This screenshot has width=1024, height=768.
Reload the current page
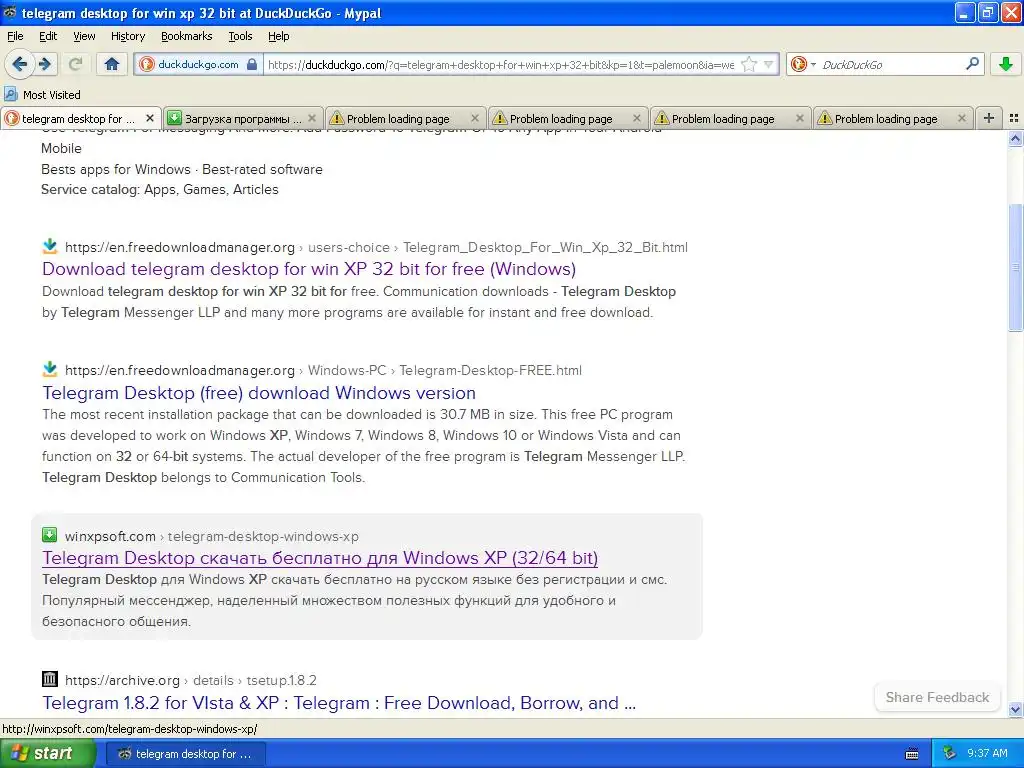[76, 64]
